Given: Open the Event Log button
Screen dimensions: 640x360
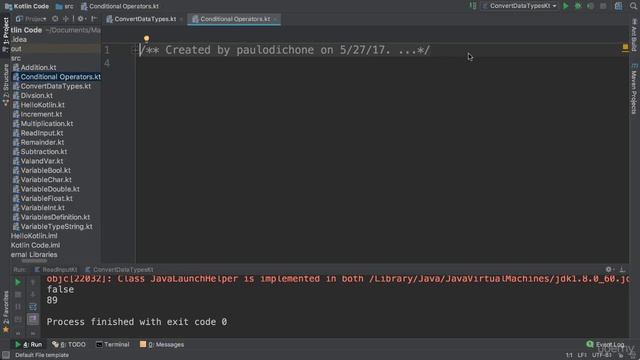Looking at the screenshot, I should (605, 345).
